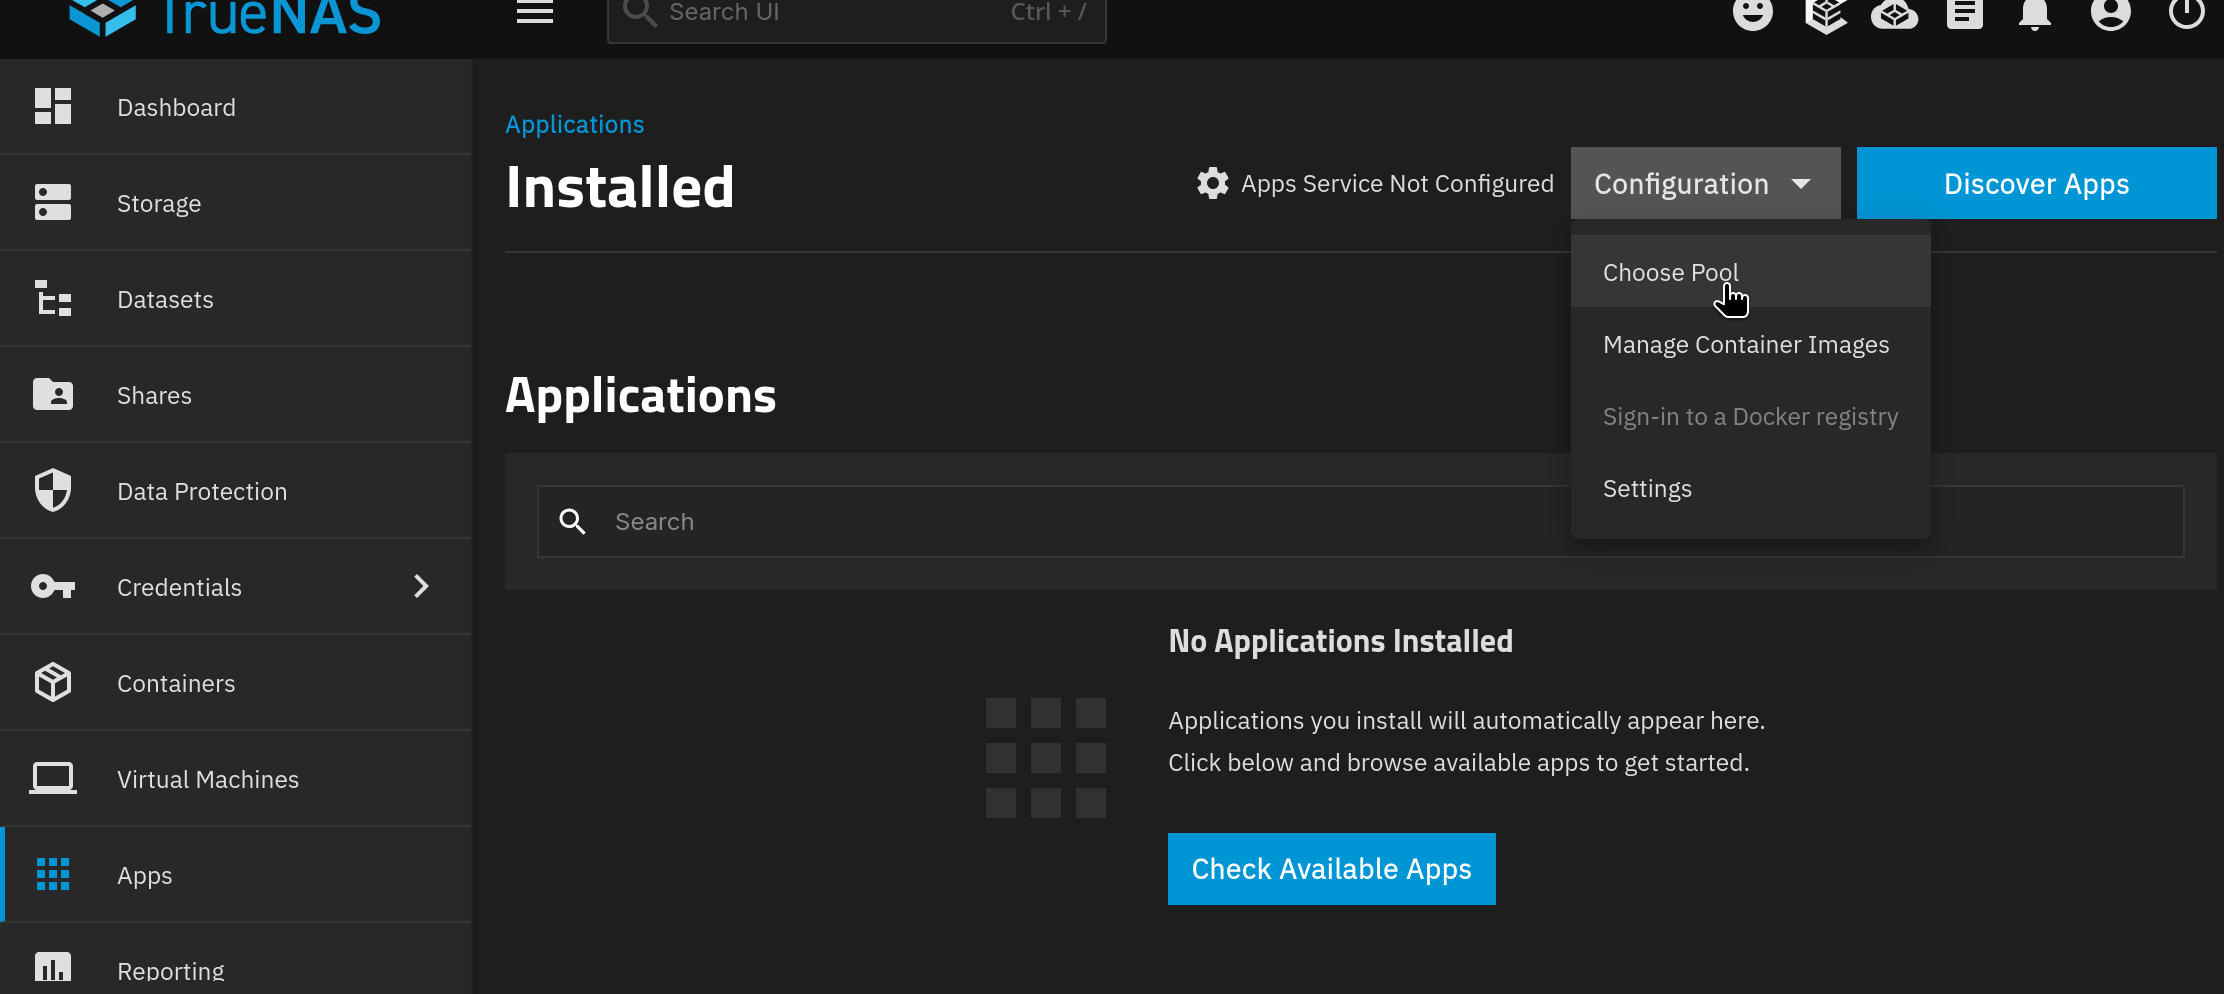
Task: Open the user account icon
Action: [x=2110, y=13]
